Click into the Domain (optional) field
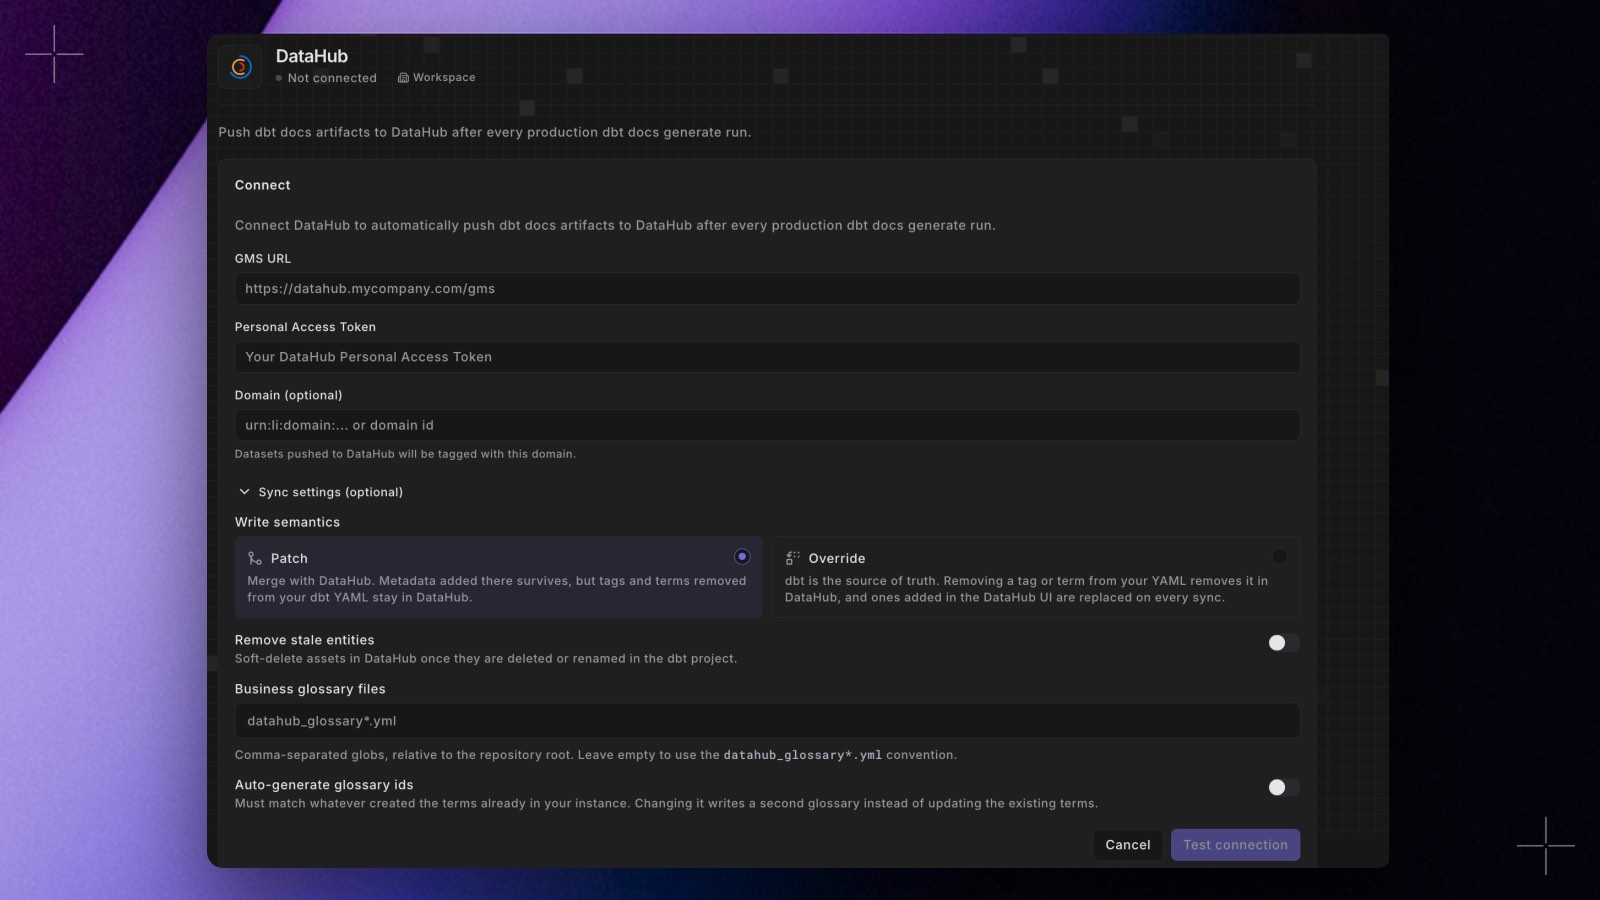This screenshot has height=900, width=1600. pyautogui.click(x=767, y=425)
